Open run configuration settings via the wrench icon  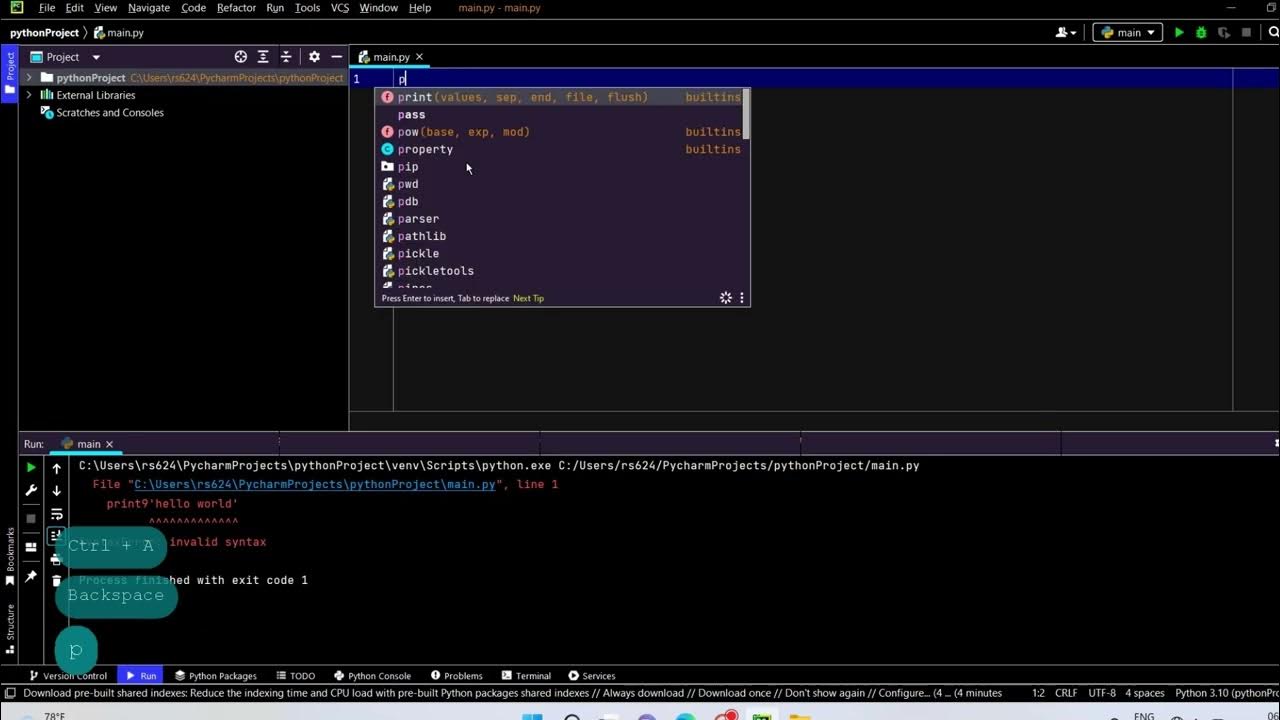point(31,491)
